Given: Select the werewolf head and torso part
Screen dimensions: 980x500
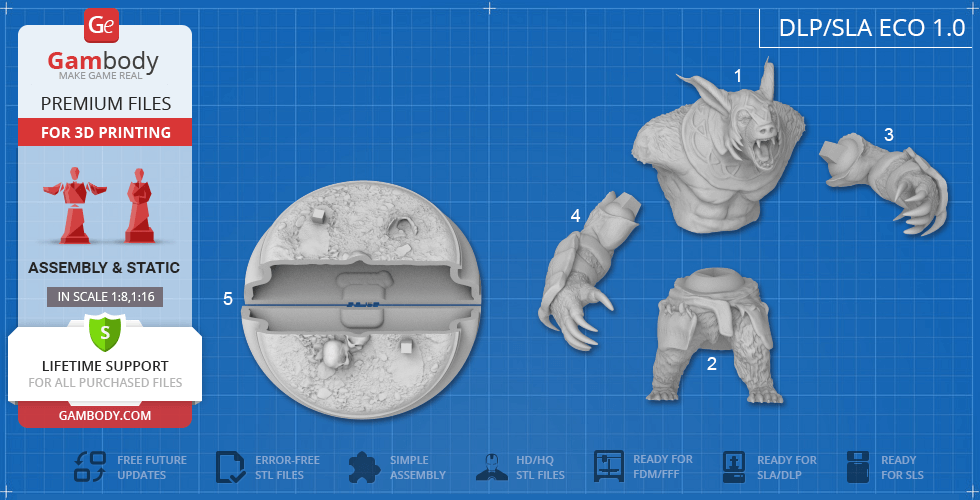Looking at the screenshot, I should 716,147.
